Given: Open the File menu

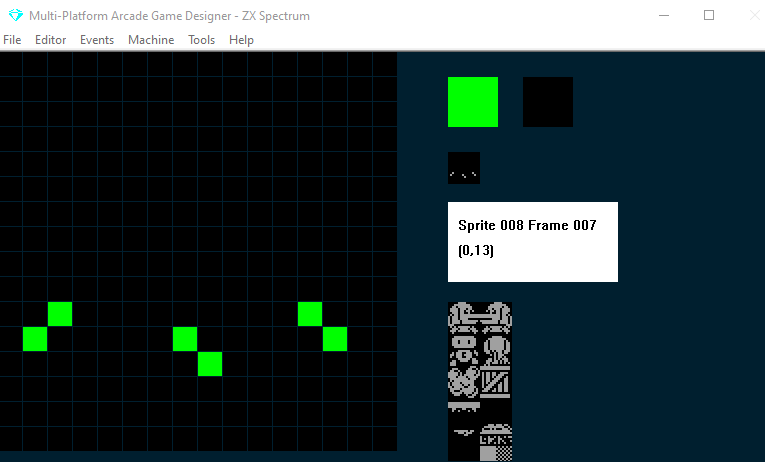Looking at the screenshot, I should tap(12, 40).
